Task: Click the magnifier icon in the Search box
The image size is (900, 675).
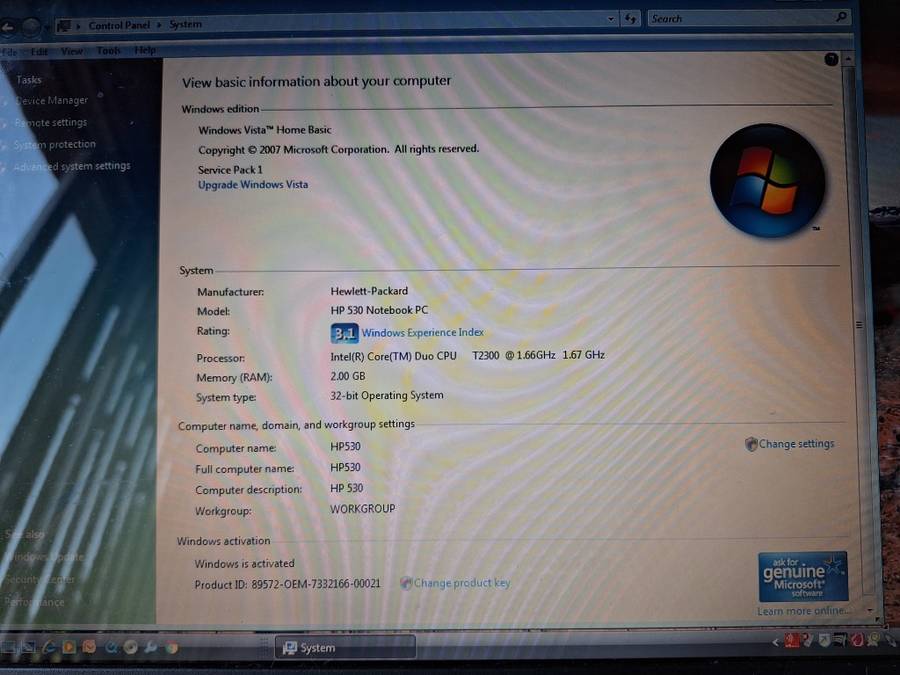Action: click(841, 17)
